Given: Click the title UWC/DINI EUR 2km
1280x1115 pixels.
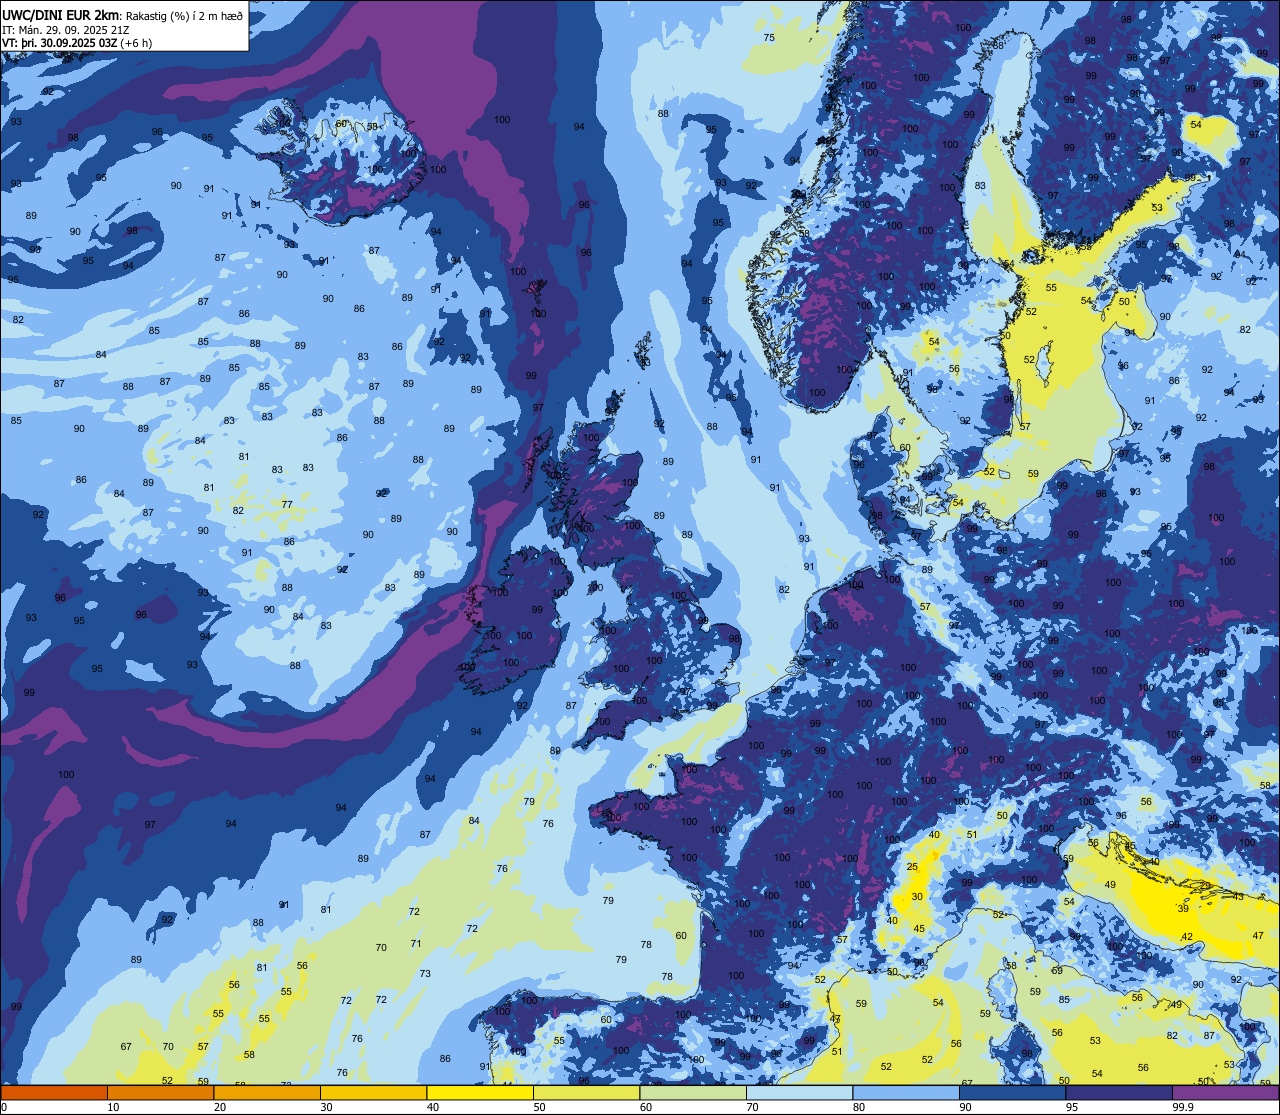Looking at the screenshot, I should pos(60,13).
